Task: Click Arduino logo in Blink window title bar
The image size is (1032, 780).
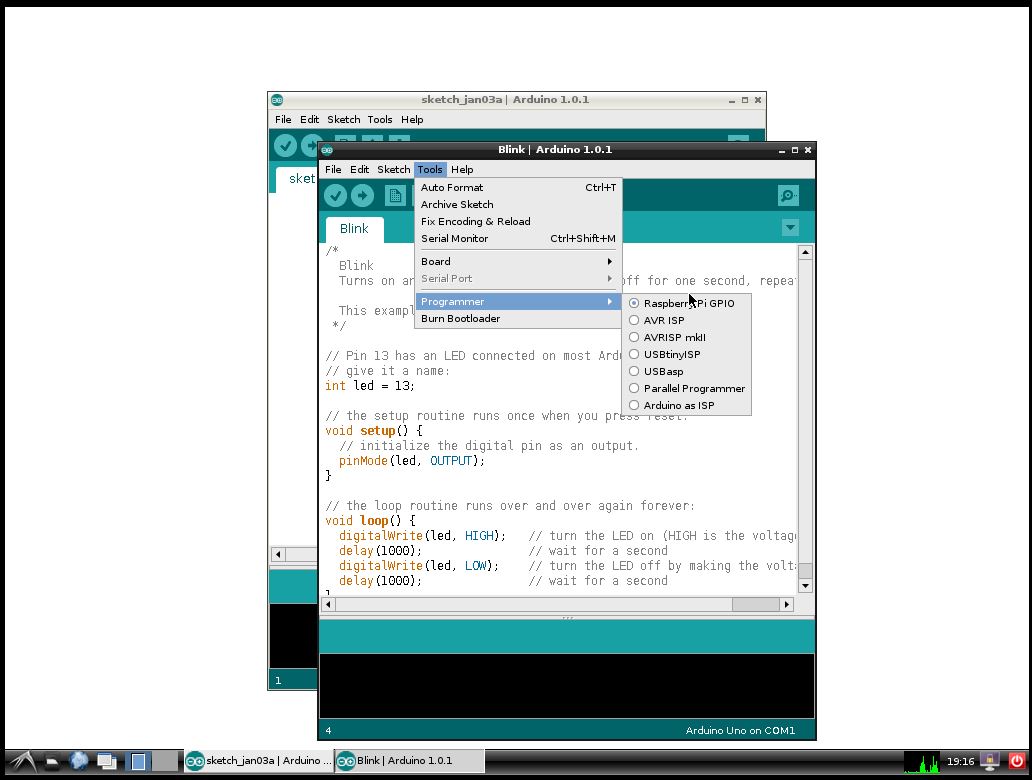Action: tap(327, 150)
